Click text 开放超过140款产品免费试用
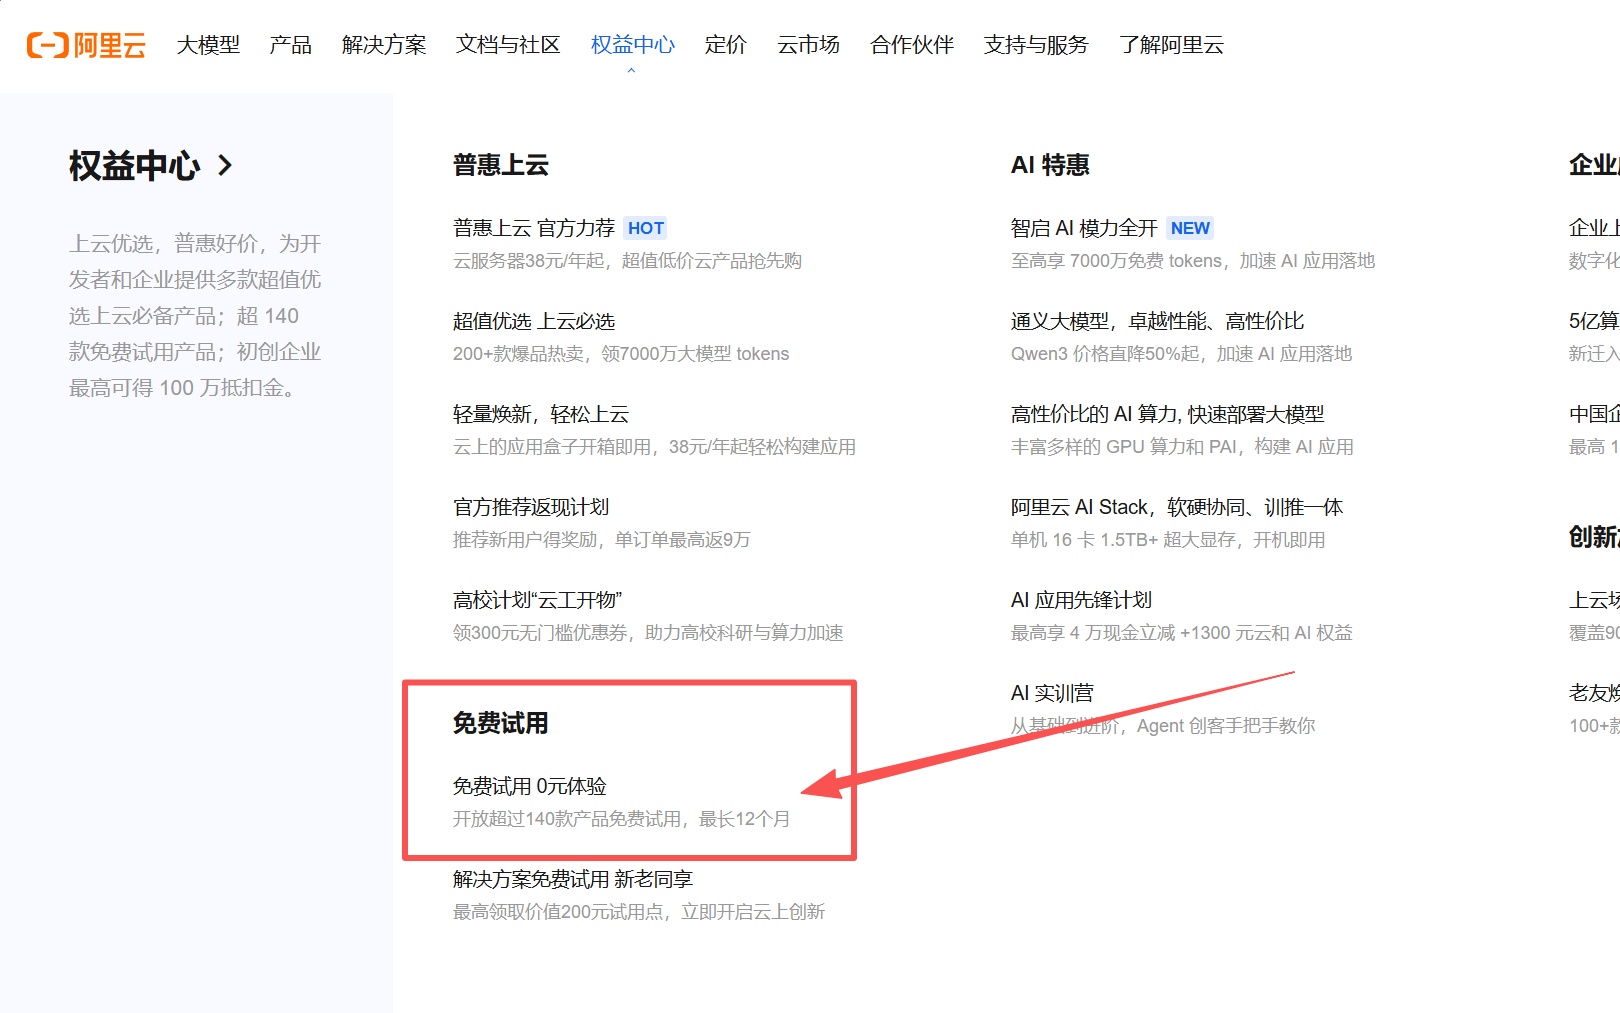Screen dimensions: 1620x1013 (566, 819)
